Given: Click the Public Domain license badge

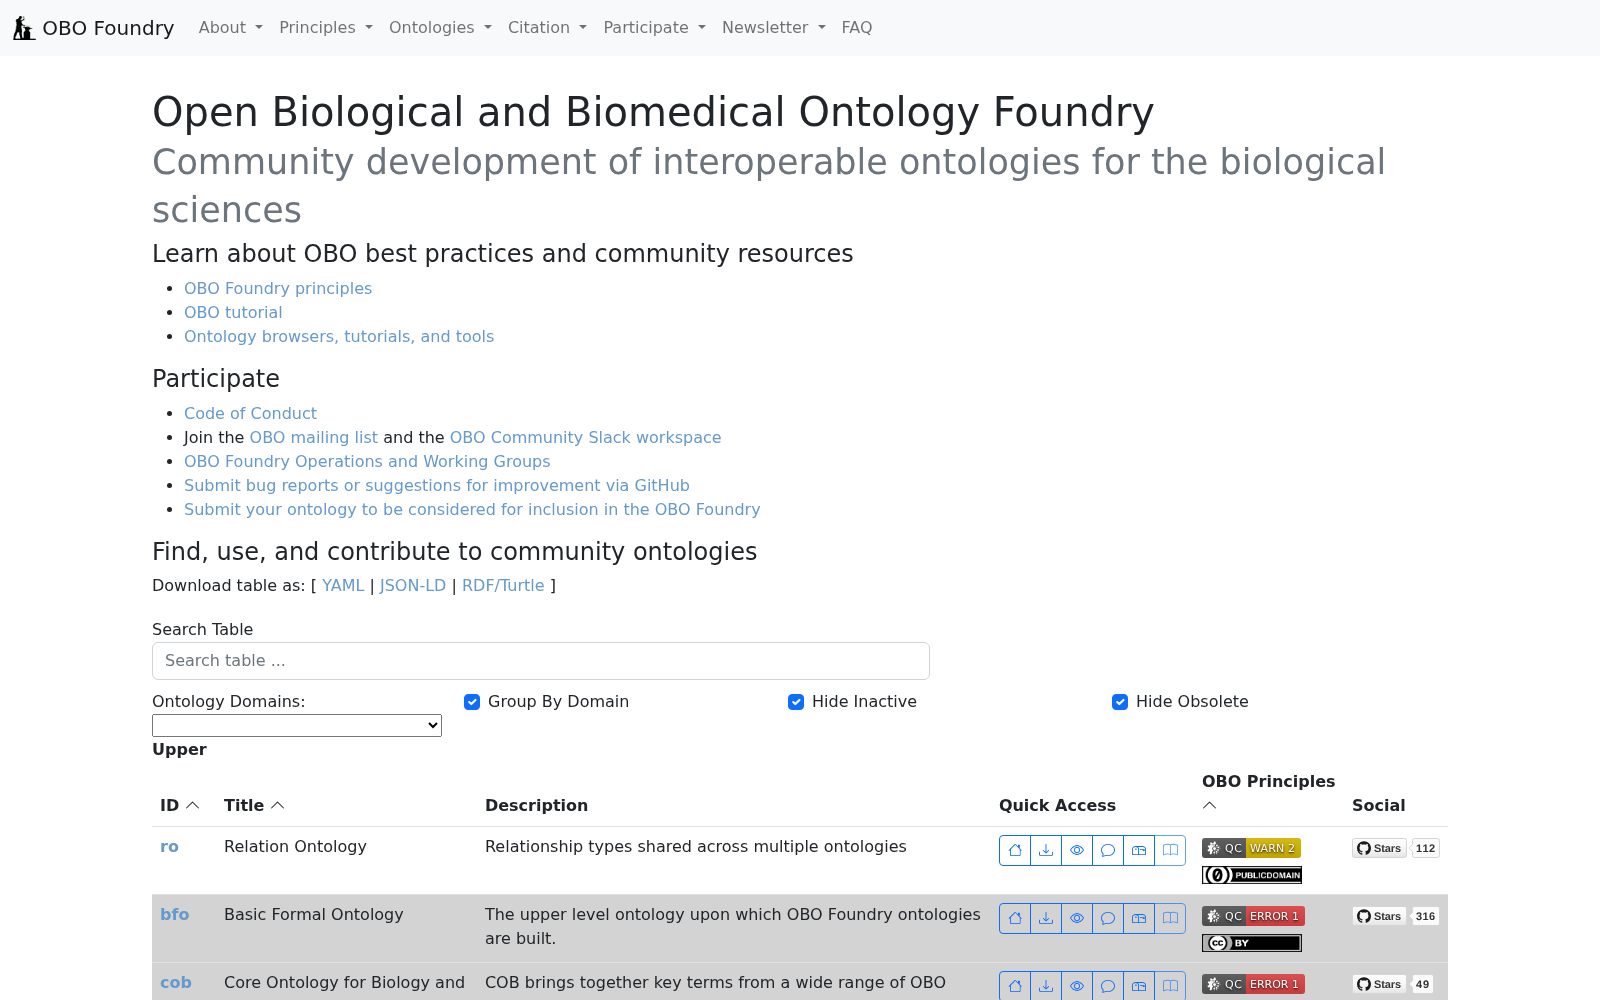Looking at the screenshot, I should click(1252, 875).
